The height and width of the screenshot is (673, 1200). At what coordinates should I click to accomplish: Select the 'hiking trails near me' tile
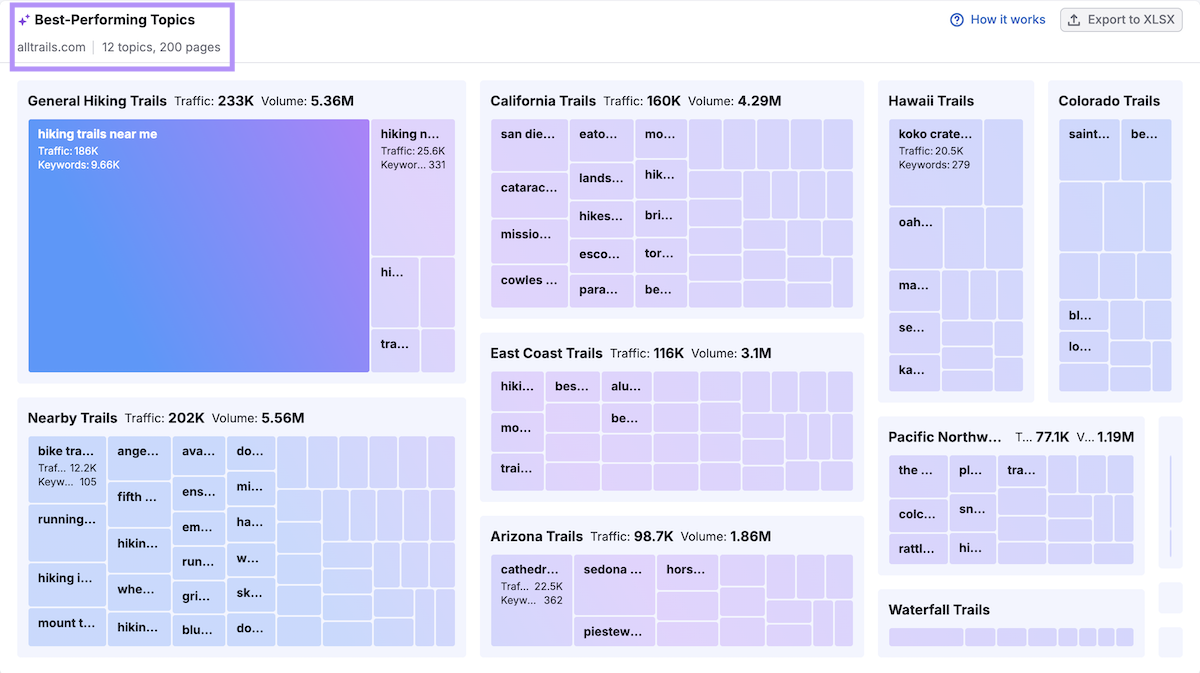point(199,246)
